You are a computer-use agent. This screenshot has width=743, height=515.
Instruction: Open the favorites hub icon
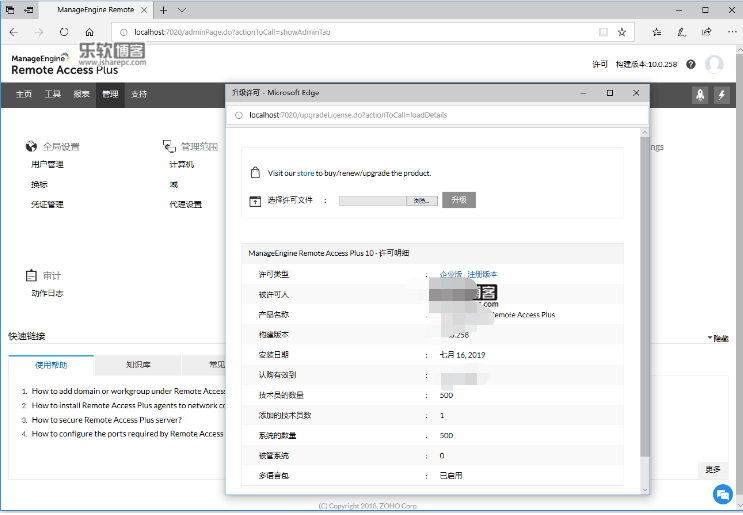click(x=657, y=32)
